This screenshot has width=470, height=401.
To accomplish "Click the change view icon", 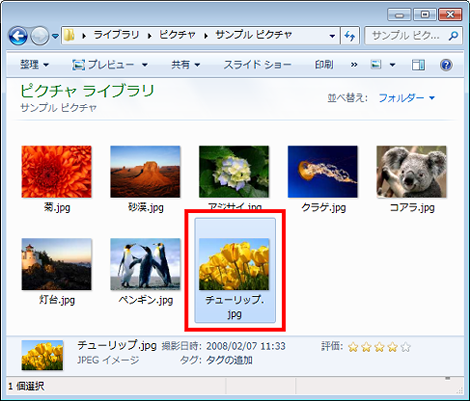I will pos(376,64).
